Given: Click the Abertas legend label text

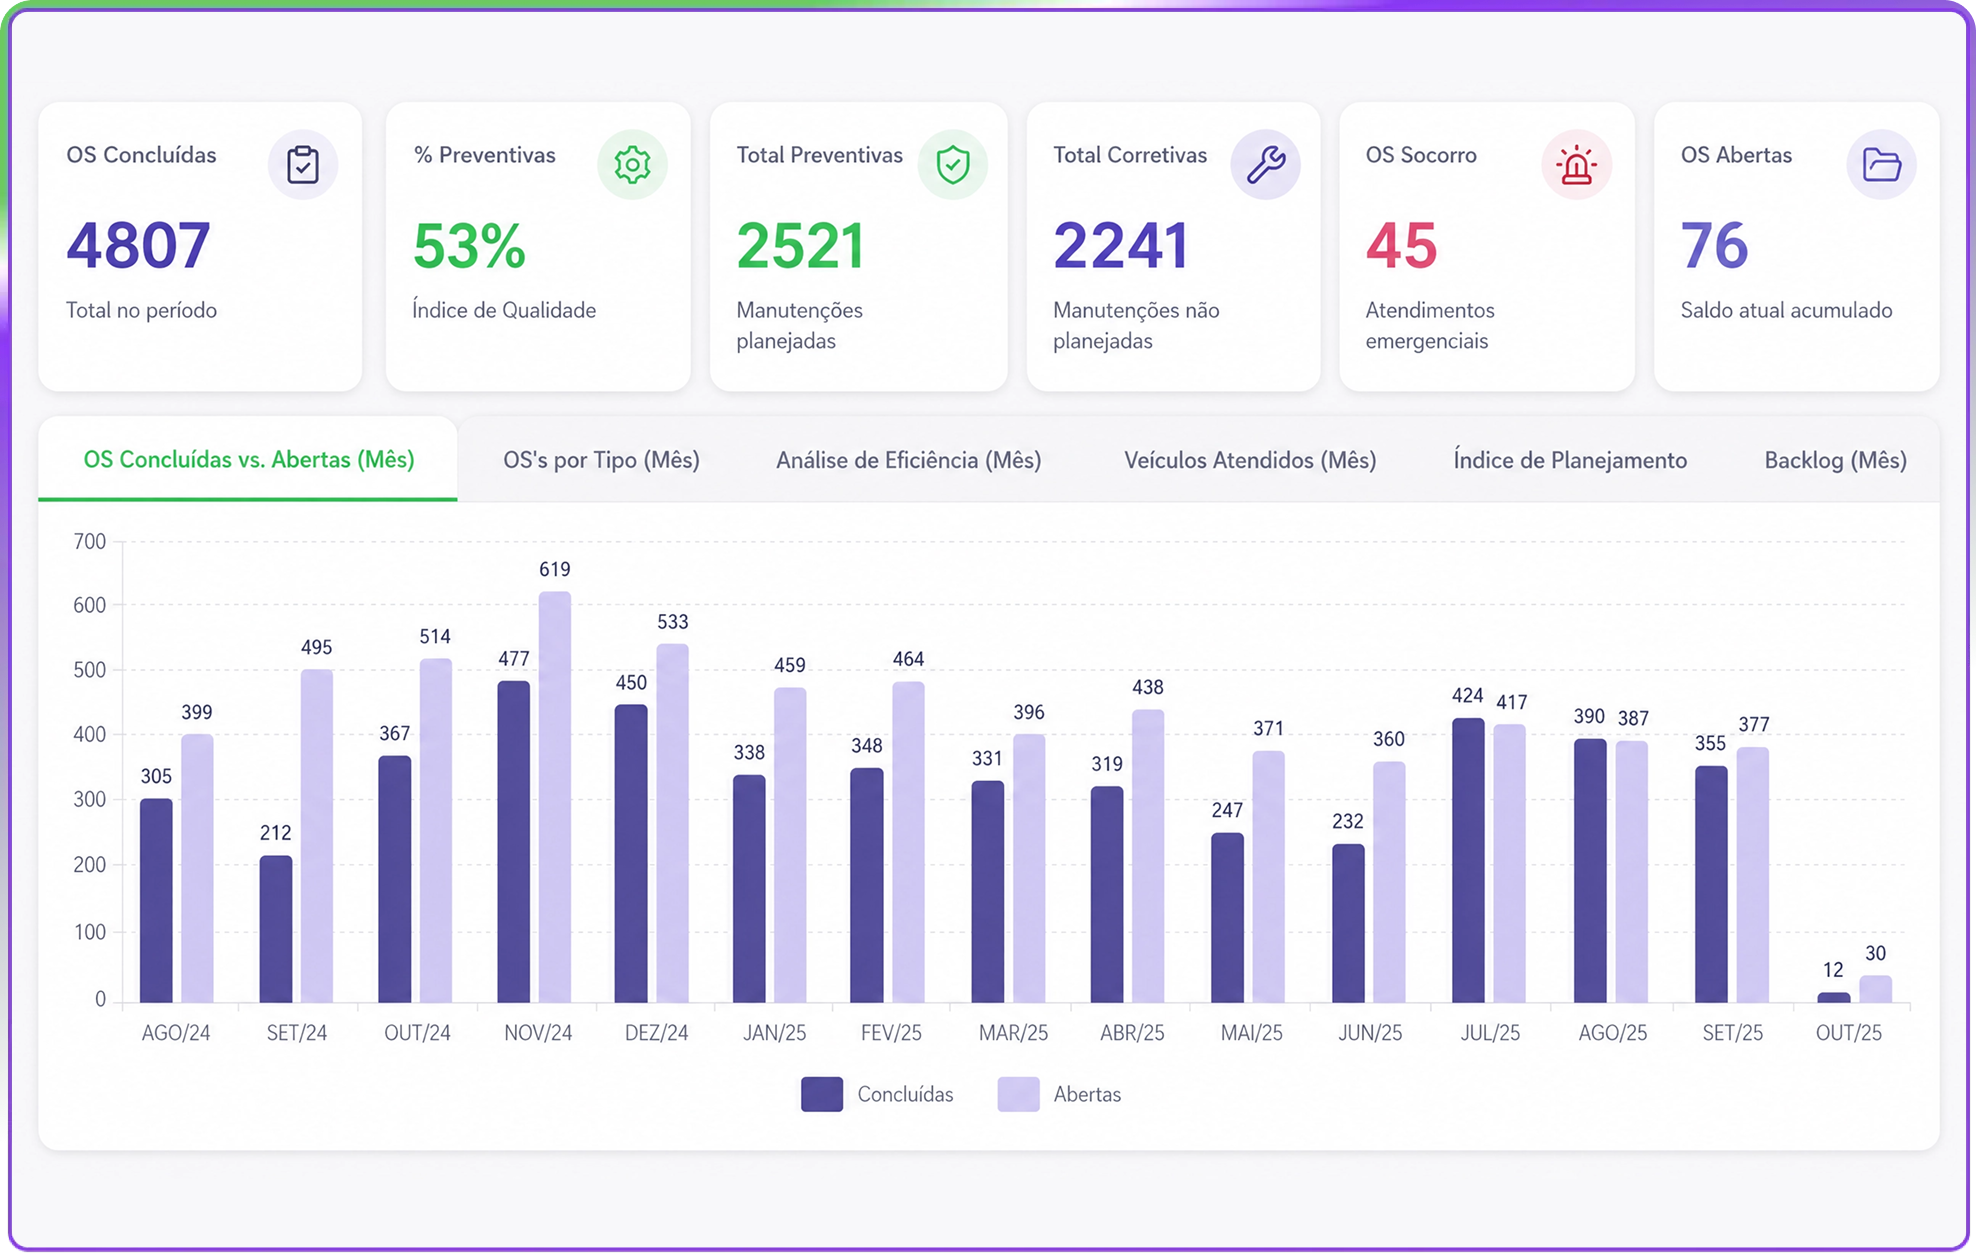Looking at the screenshot, I should click(x=1087, y=1094).
